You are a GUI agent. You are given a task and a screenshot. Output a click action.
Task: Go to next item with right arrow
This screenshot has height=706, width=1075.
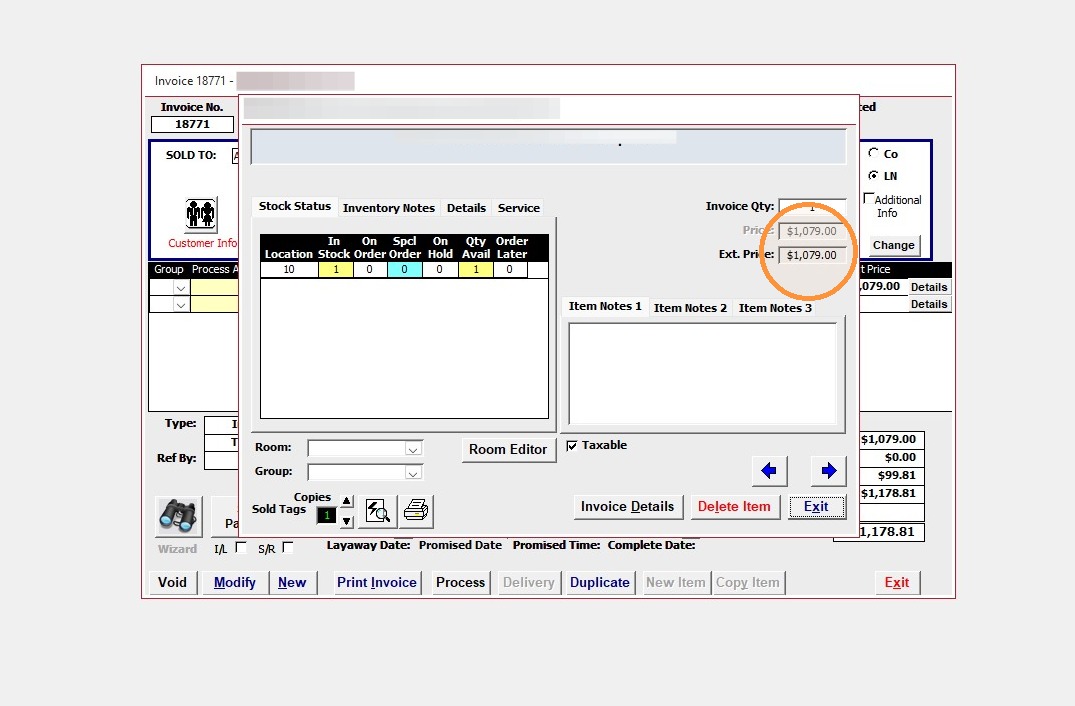[828, 470]
